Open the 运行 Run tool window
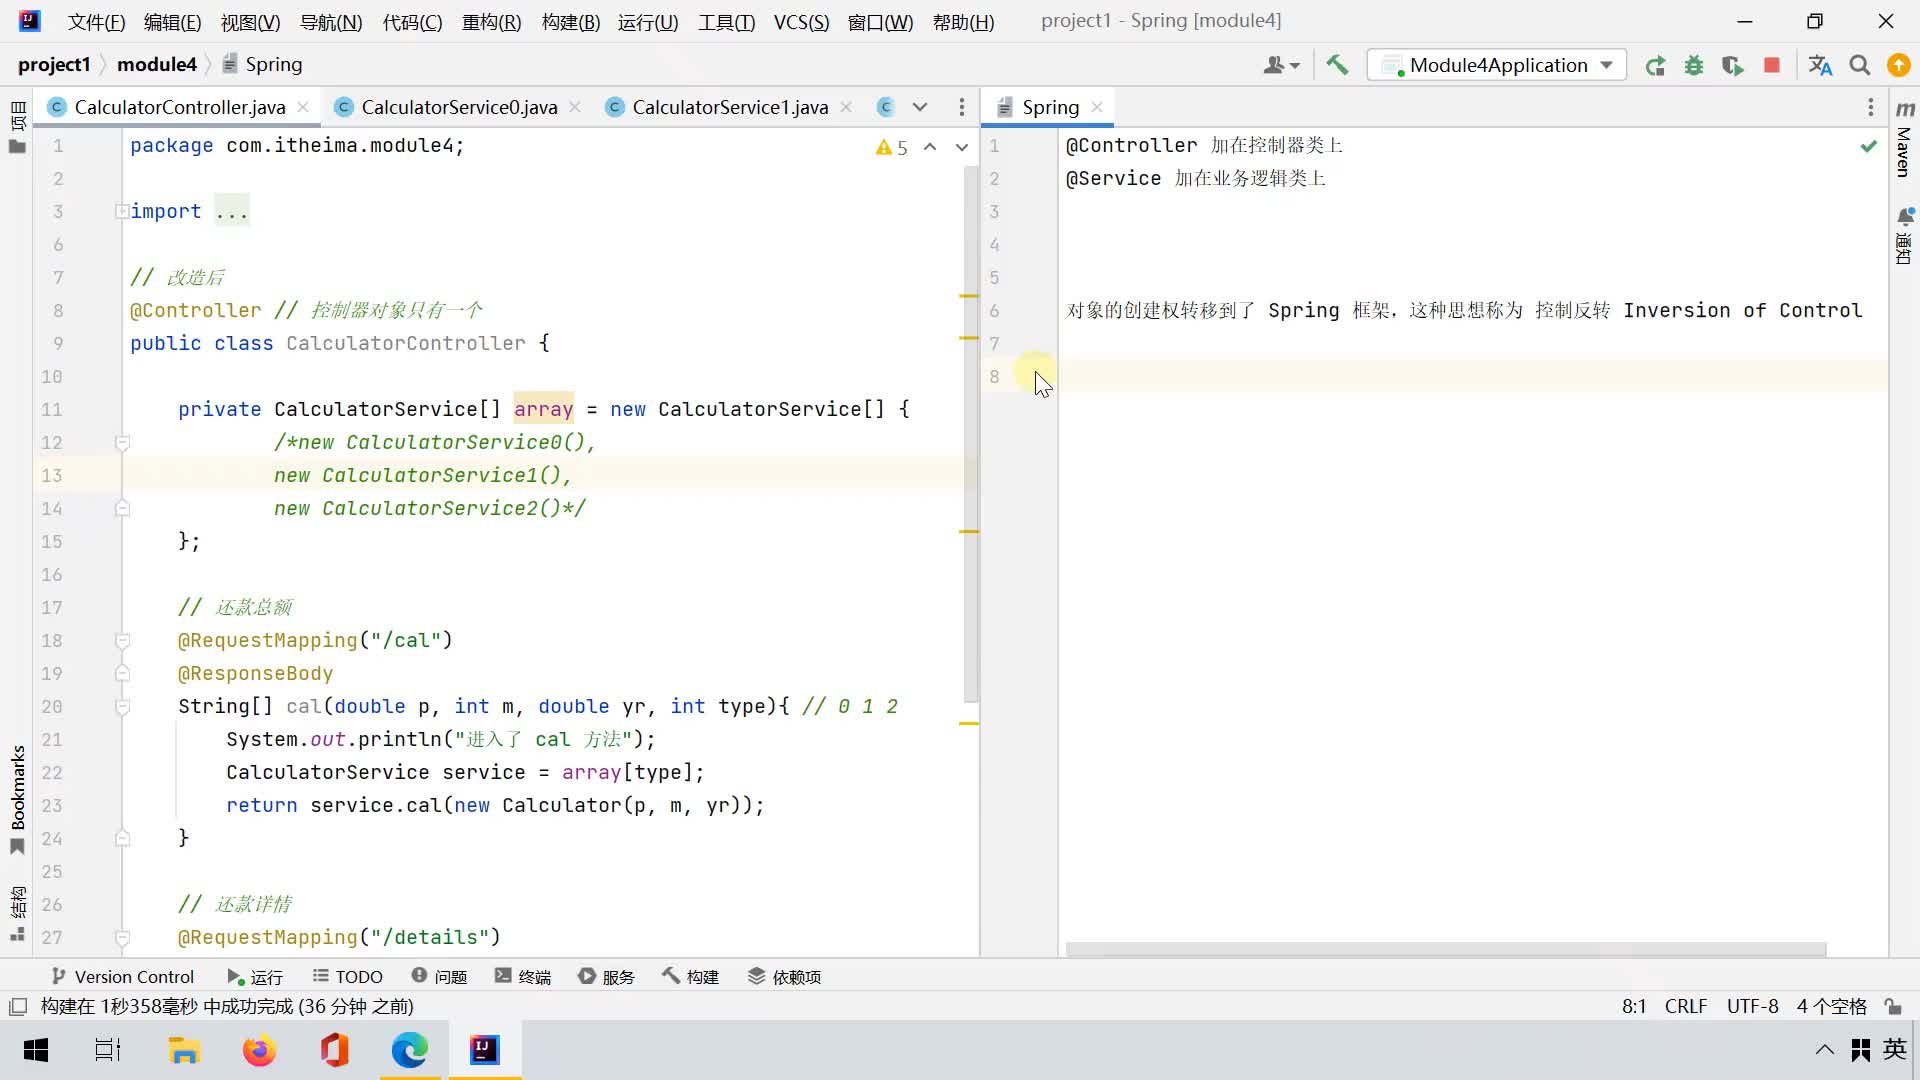 [x=255, y=977]
